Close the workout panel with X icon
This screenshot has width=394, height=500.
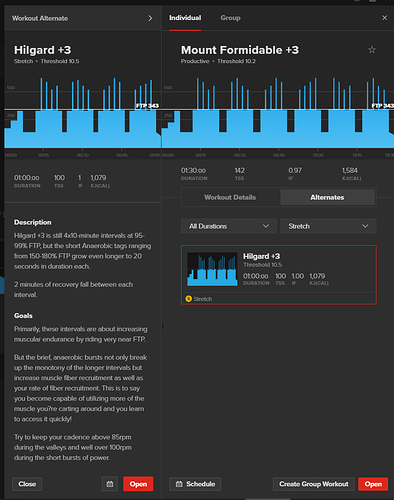[384, 18]
